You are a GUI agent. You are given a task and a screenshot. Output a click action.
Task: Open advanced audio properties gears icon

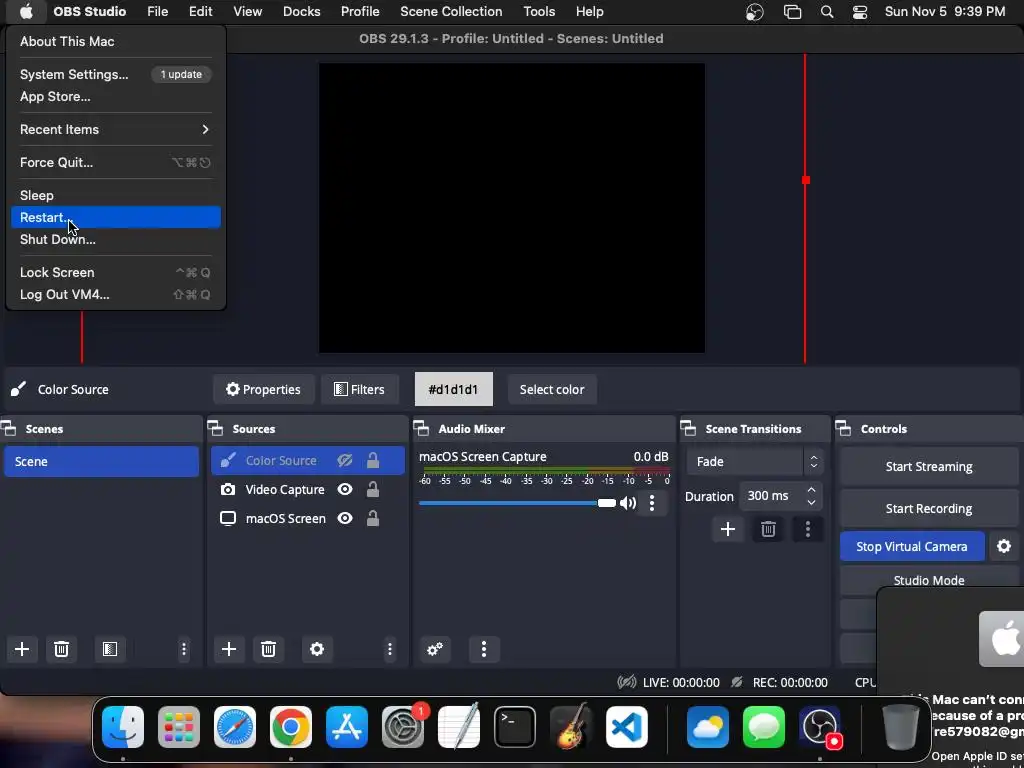pos(435,649)
